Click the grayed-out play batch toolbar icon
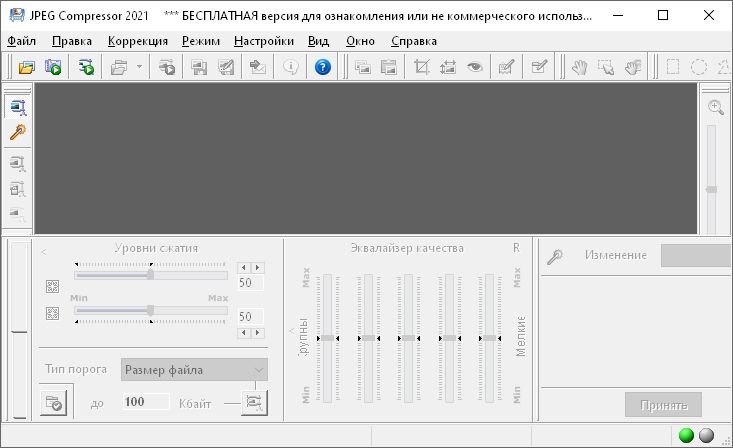Screen dimensions: 733x448 167,67
